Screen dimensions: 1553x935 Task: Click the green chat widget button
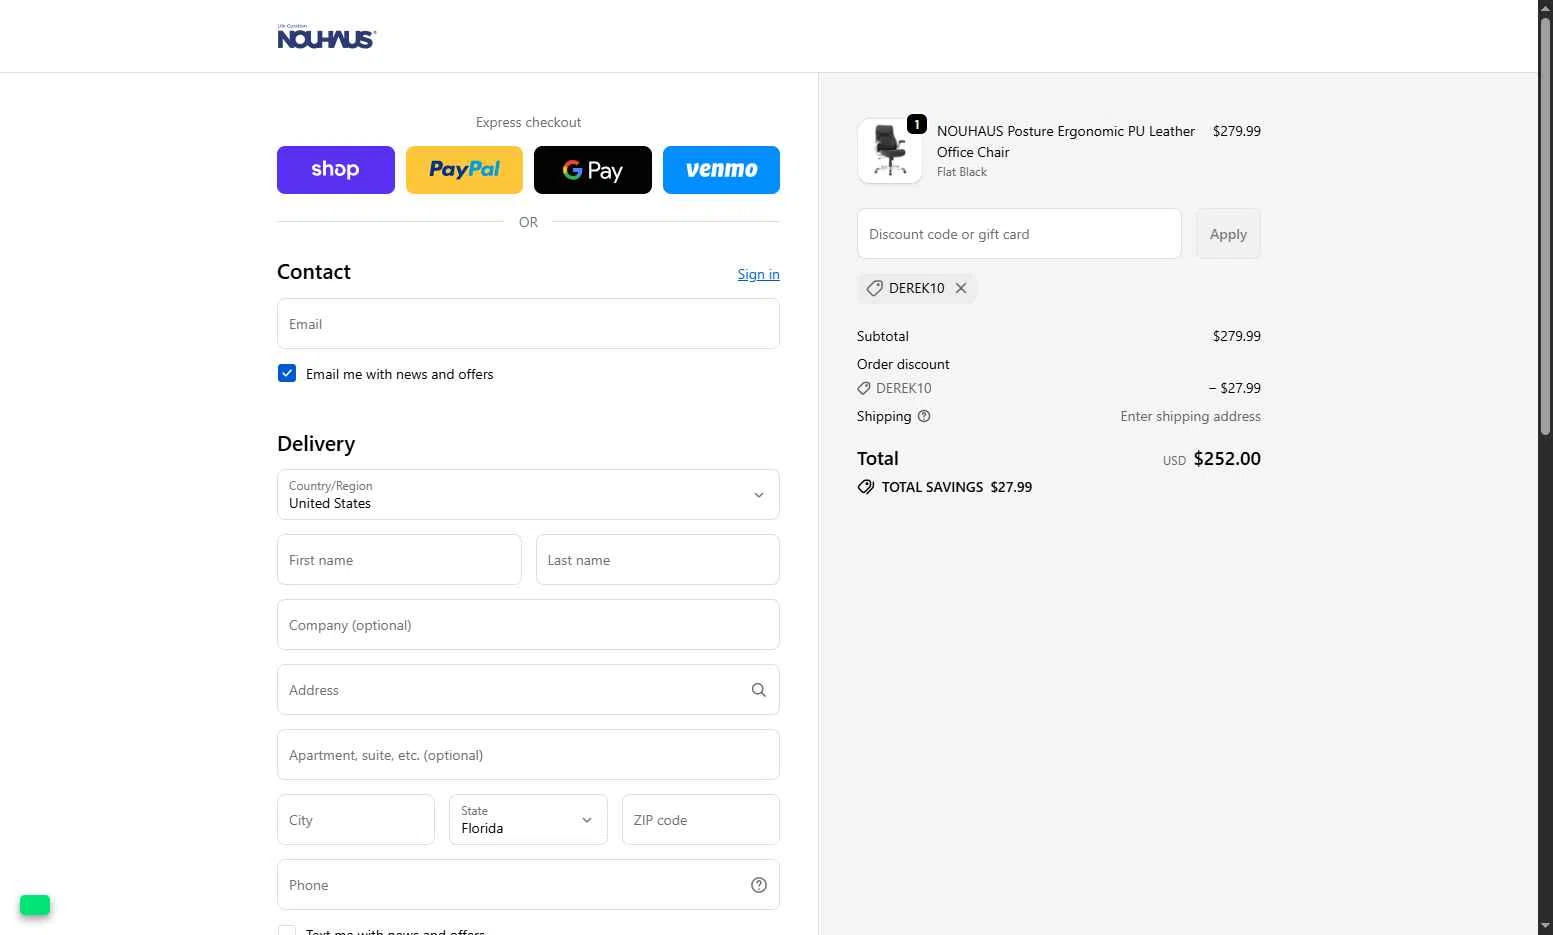pyautogui.click(x=35, y=905)
